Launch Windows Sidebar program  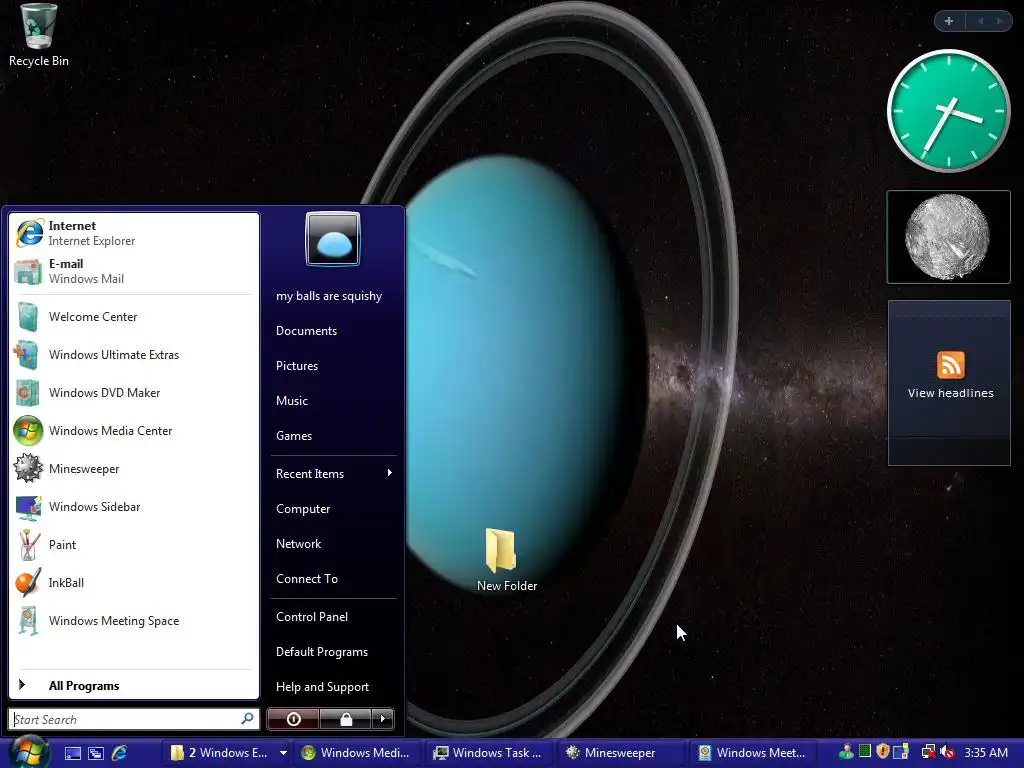(x=134, y=507)
